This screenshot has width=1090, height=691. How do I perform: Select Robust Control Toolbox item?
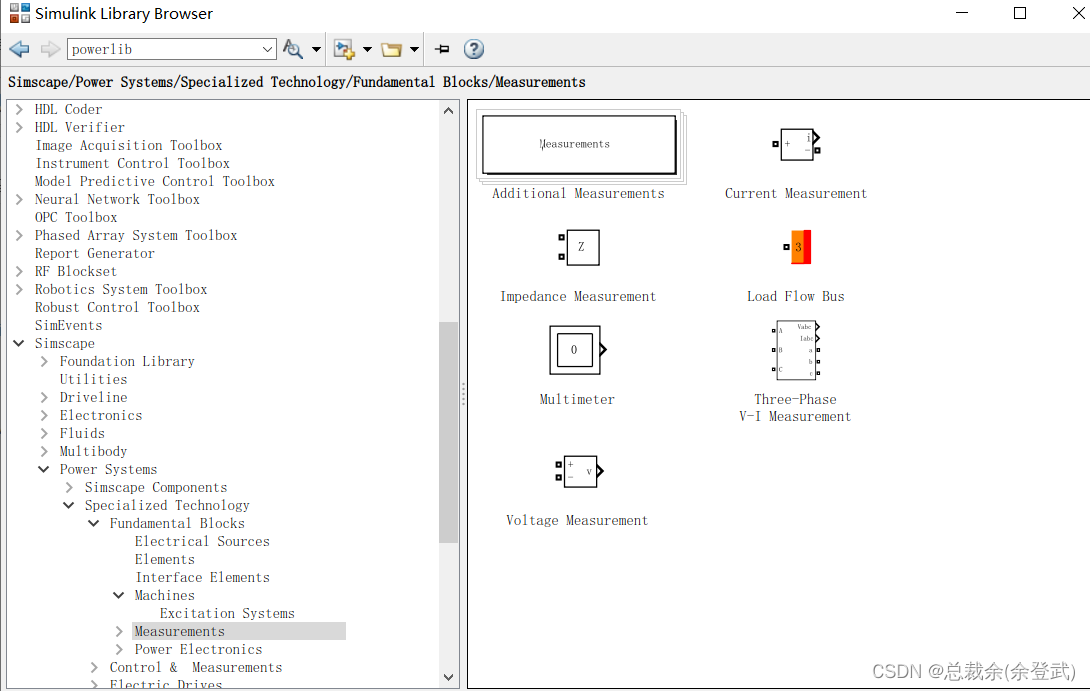point(117,307)
